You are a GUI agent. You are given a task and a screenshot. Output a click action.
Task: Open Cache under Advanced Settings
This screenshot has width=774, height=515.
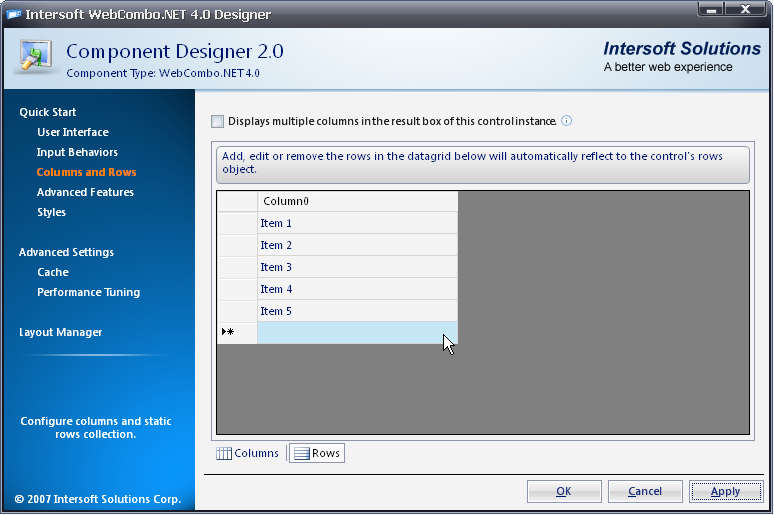tap(53, 272)
